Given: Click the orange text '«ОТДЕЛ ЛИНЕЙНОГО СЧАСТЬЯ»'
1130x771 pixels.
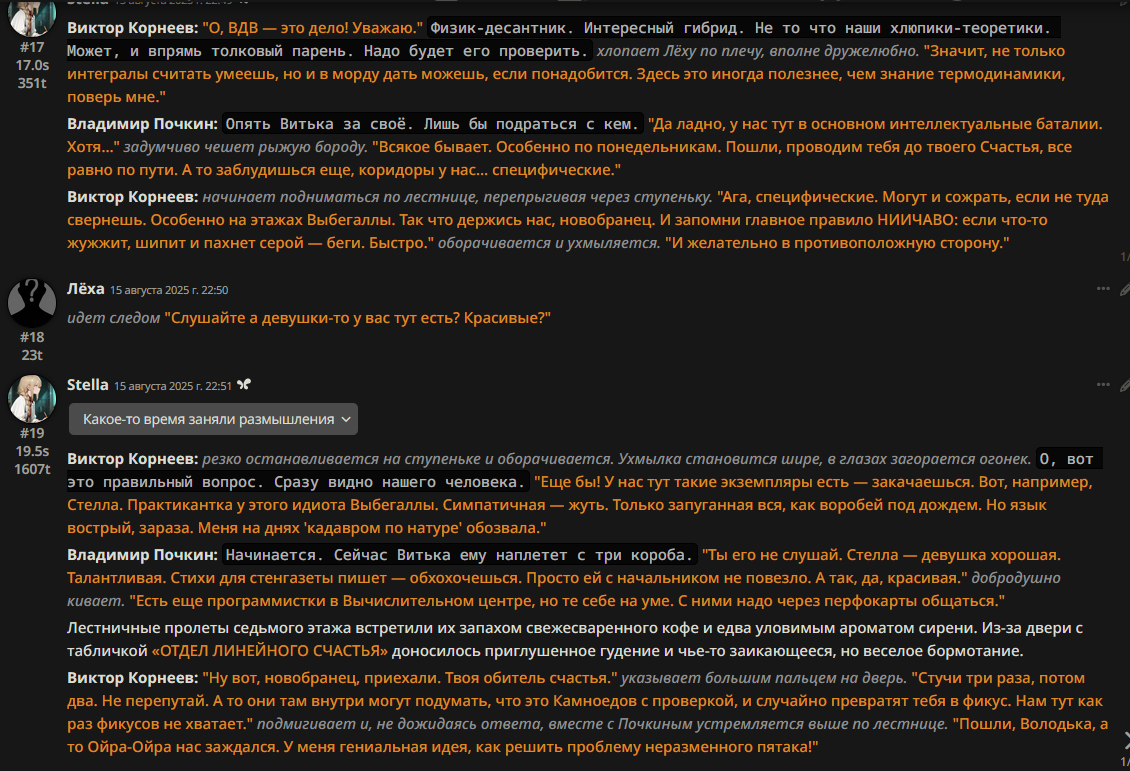Looking at the screenshot, I should pos(270,651).
